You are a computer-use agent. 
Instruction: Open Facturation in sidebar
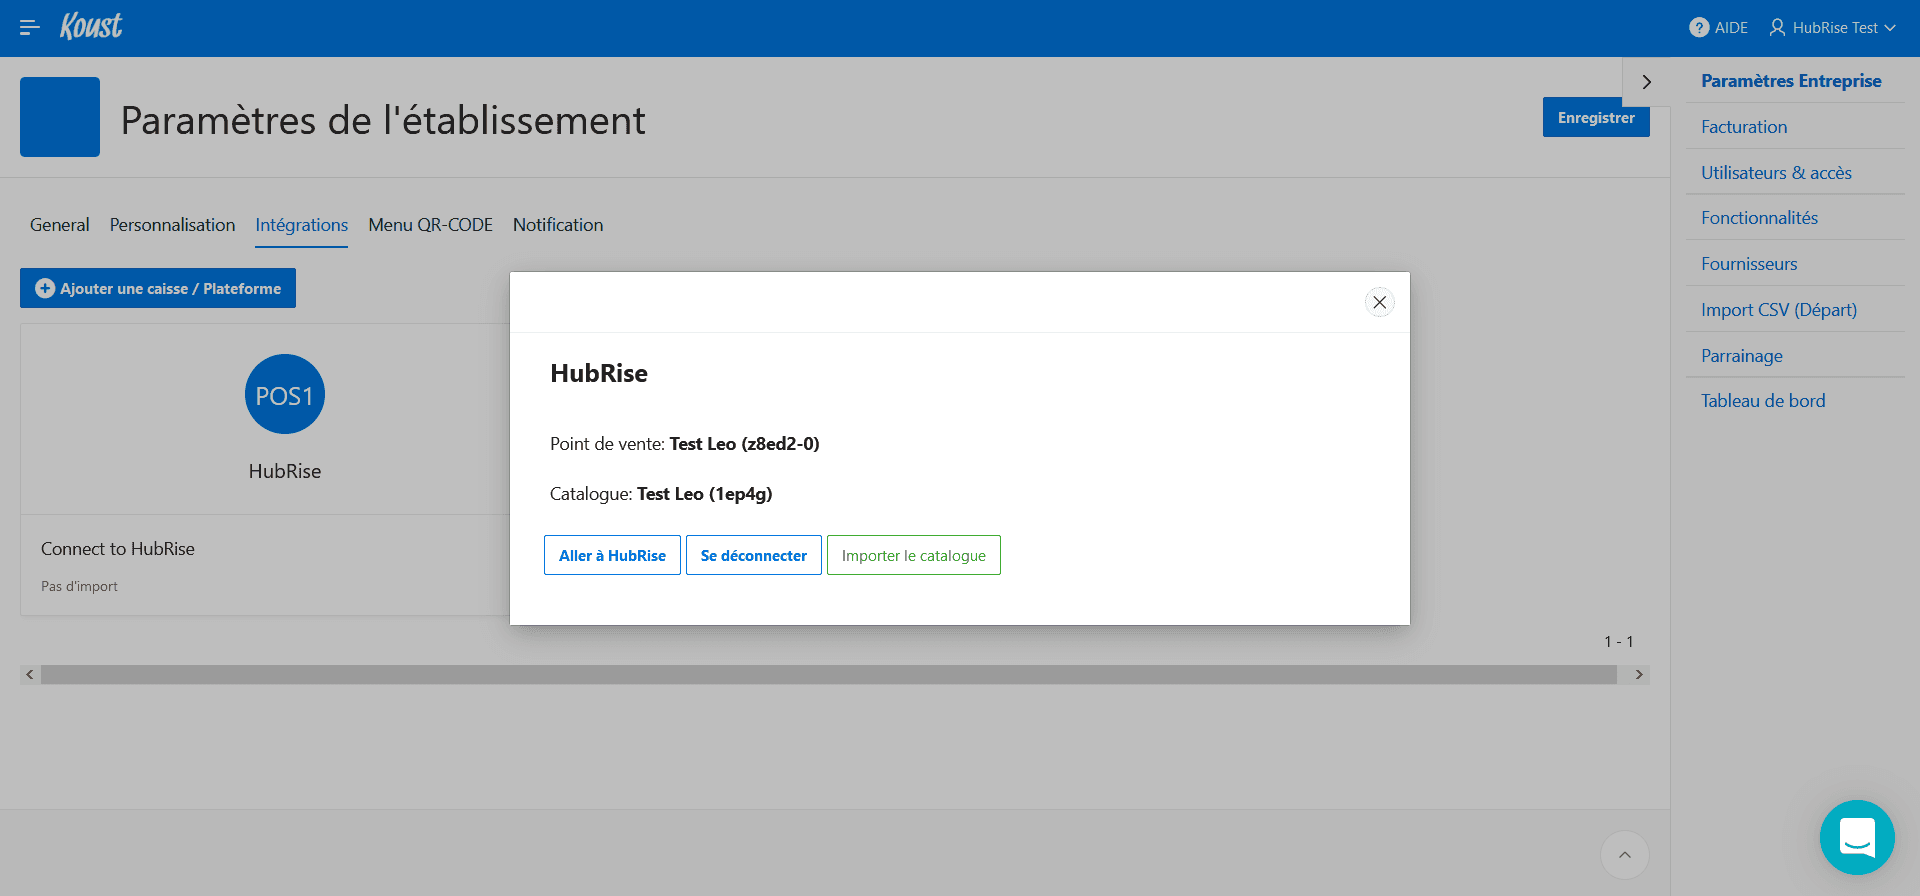click(x=1744, y=127)
